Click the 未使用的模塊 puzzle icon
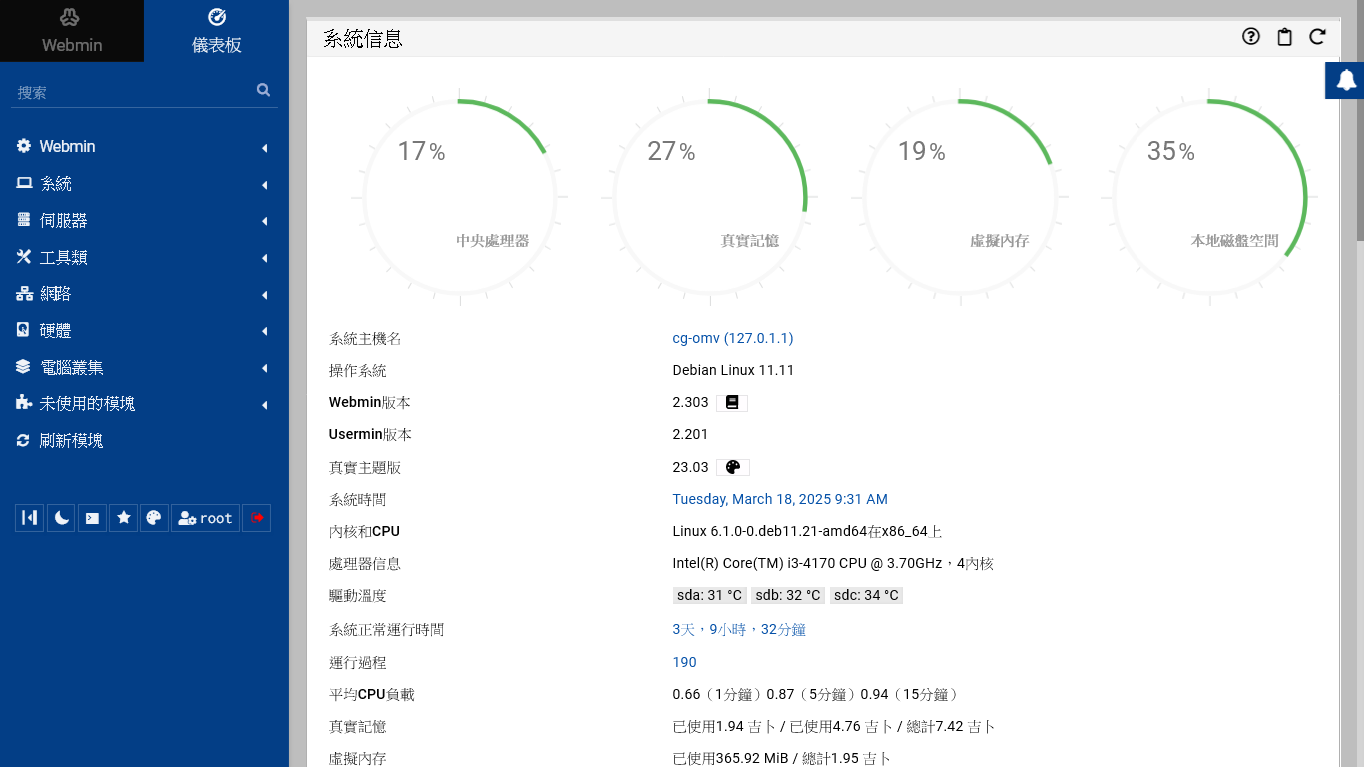This screenshot has height=767, width=1365. coord(24,403)
